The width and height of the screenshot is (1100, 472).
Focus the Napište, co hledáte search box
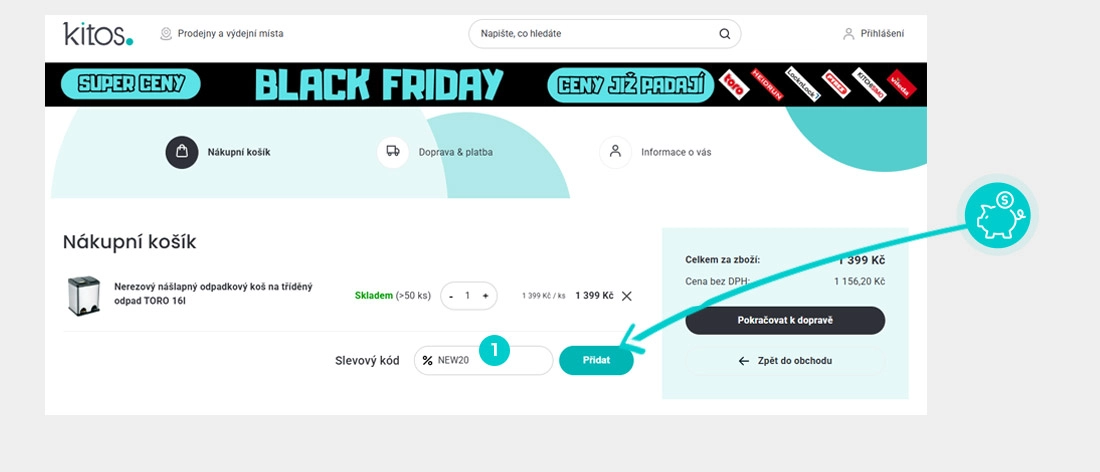(605, 34)
